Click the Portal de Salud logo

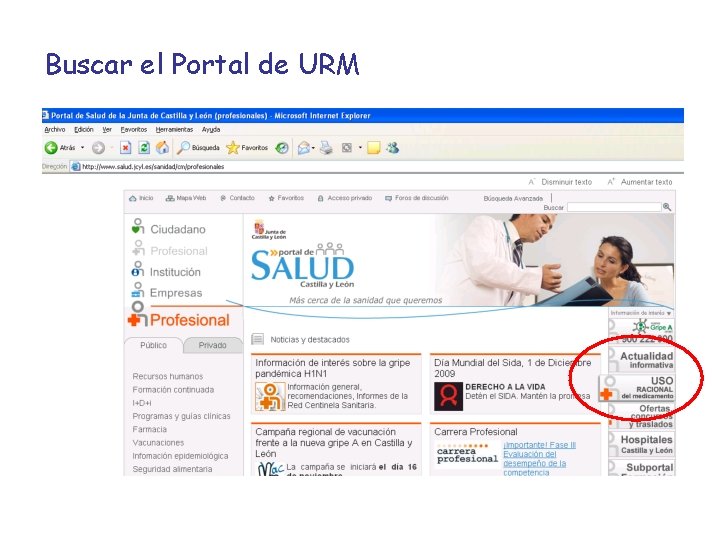[303, 265]
